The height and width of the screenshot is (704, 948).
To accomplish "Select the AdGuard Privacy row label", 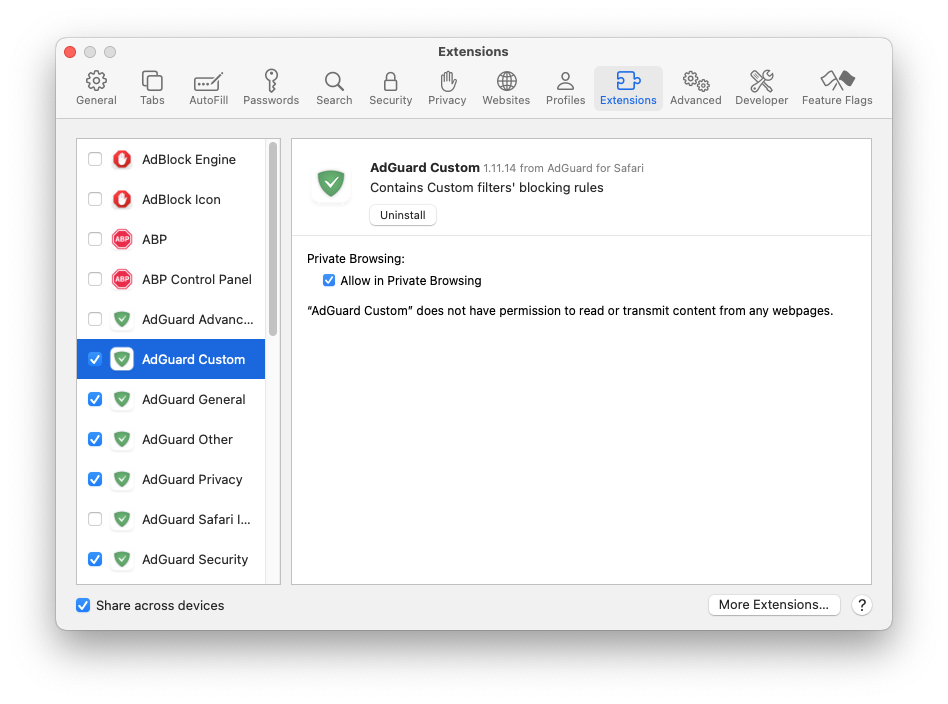I will 192,479.
